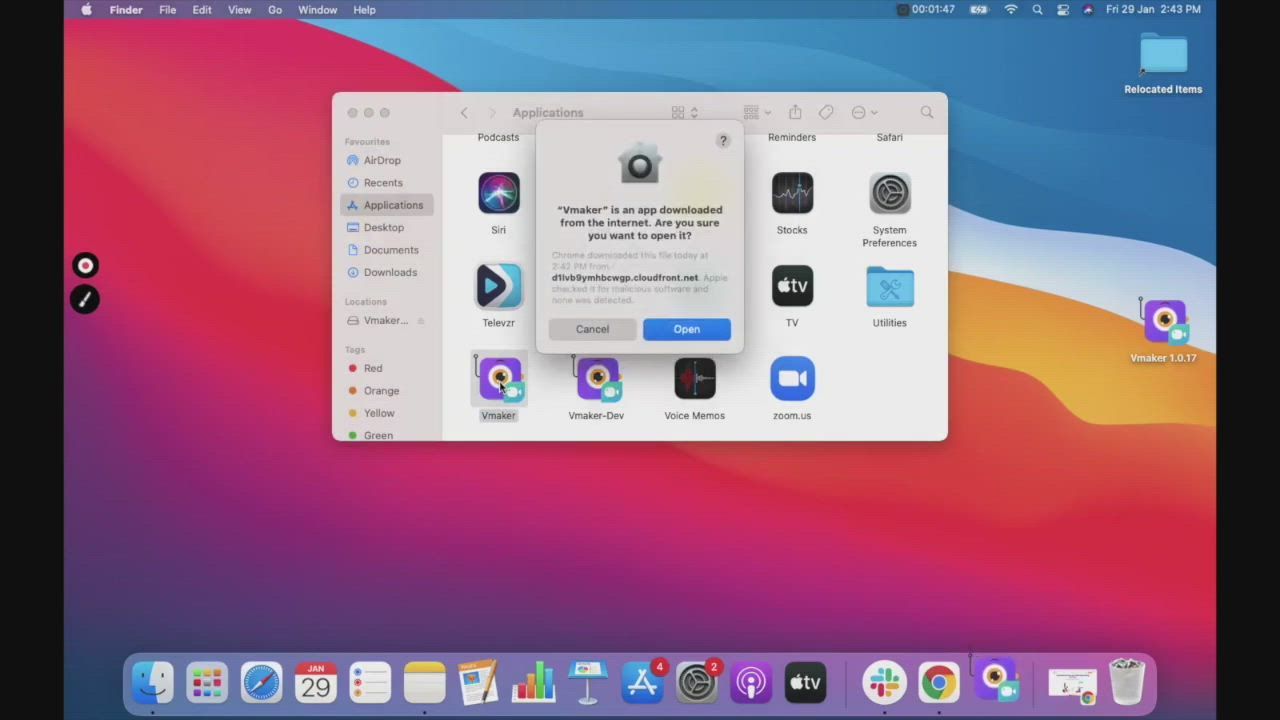Open Control Center in menu bar
The width and height of the screenshot is (1280, 720).
coord(1062,10)
